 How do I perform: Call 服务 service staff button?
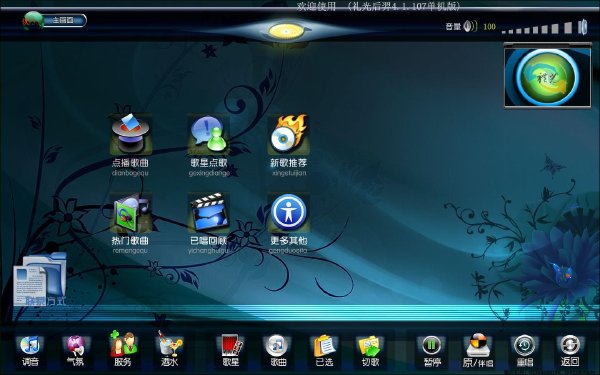(123, 350)
